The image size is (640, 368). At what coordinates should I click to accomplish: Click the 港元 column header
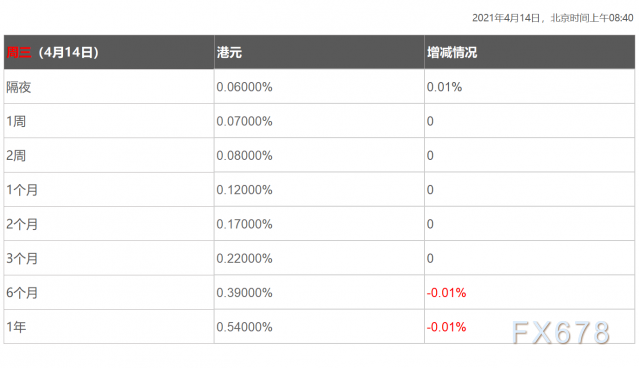(229, 52)
